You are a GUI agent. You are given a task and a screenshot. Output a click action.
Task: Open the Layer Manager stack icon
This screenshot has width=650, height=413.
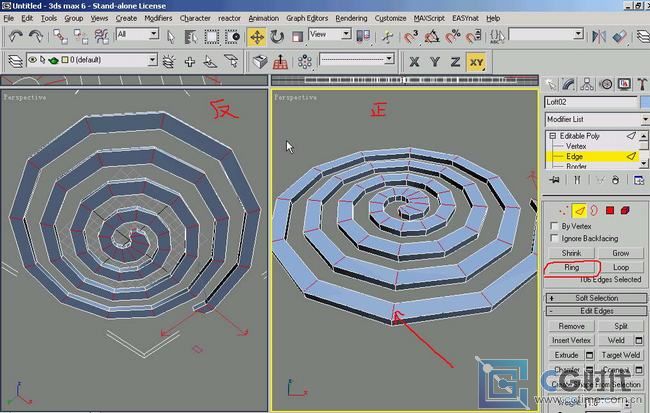643,36
